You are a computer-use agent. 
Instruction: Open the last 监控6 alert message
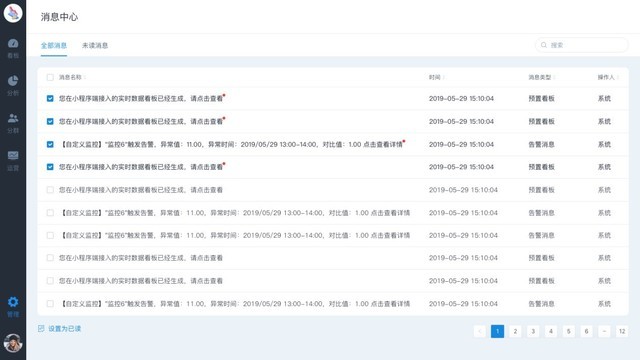coord(235,304)
